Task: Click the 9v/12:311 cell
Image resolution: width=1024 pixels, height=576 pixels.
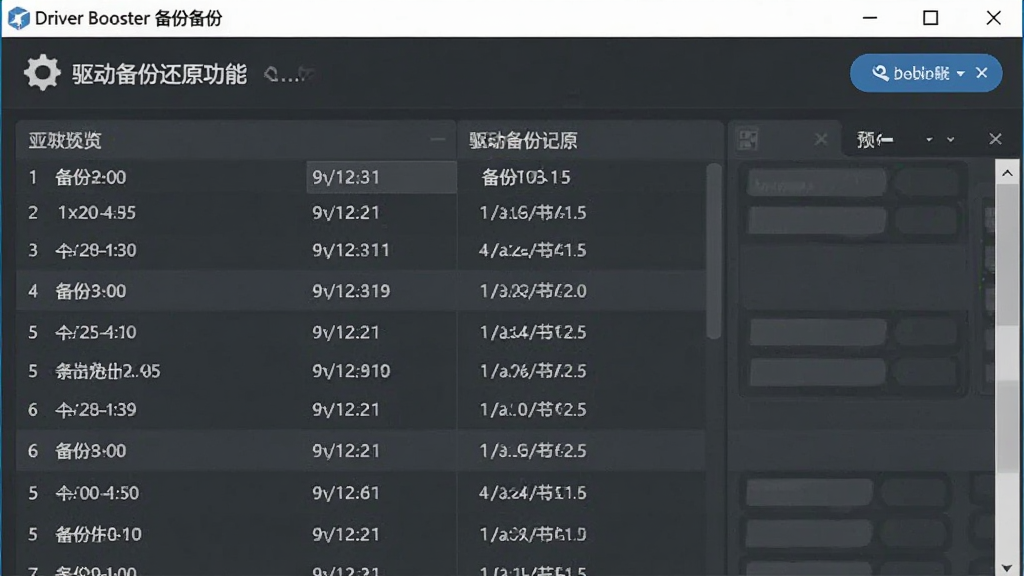Action: (351, 251)
